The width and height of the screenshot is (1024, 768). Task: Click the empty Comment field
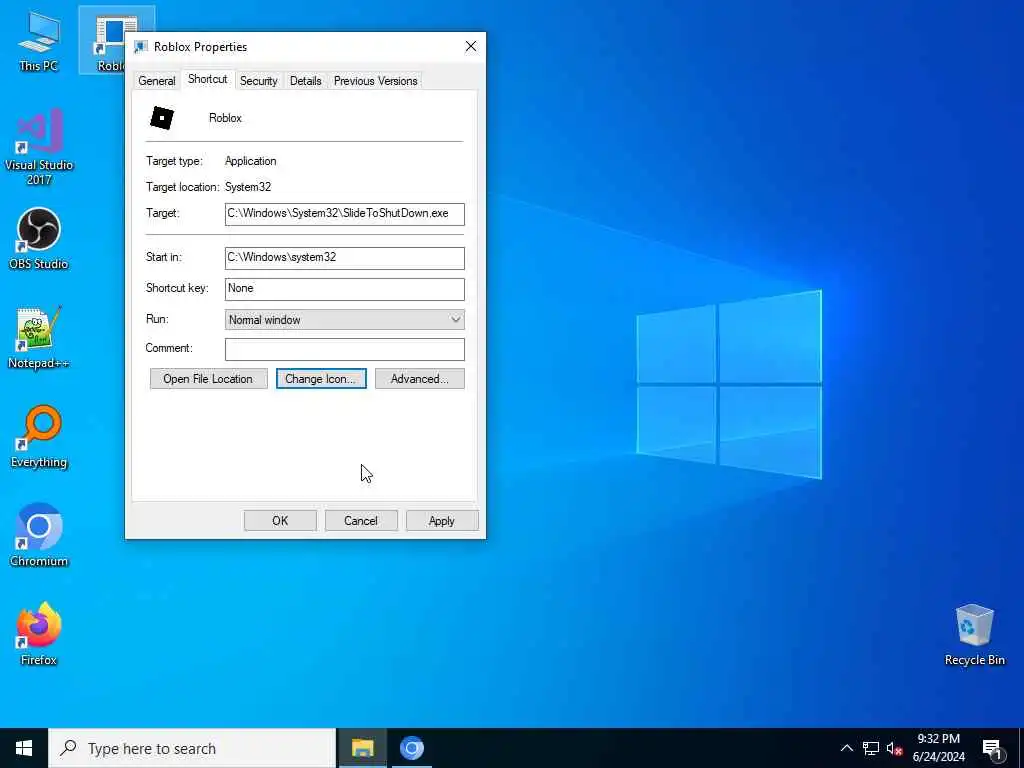(345, 349)
